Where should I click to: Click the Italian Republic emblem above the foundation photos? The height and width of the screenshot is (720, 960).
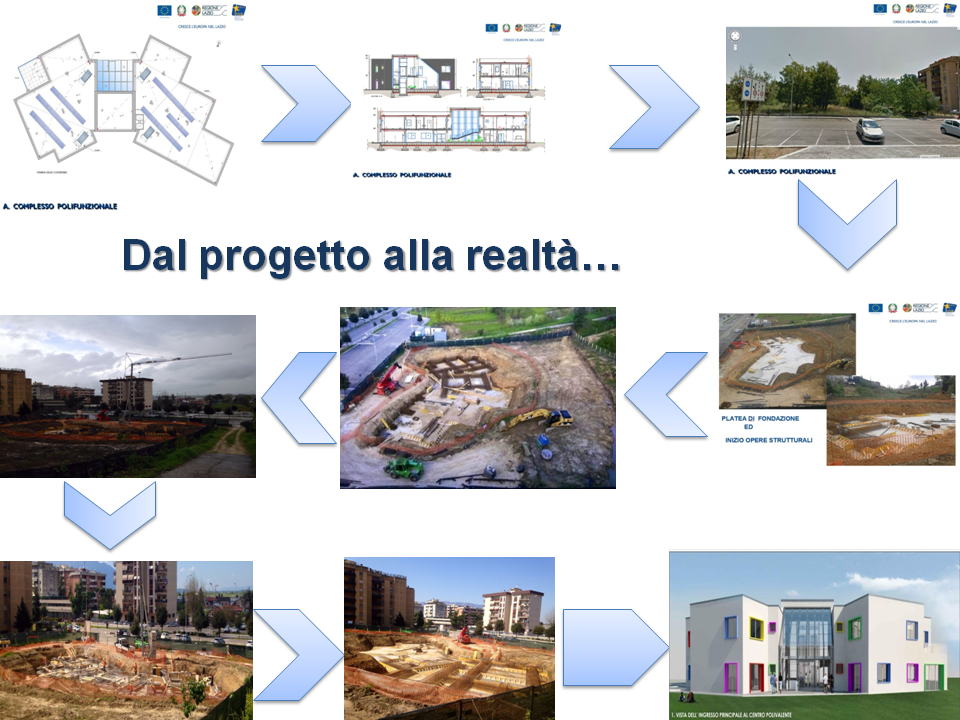(893, 307)
